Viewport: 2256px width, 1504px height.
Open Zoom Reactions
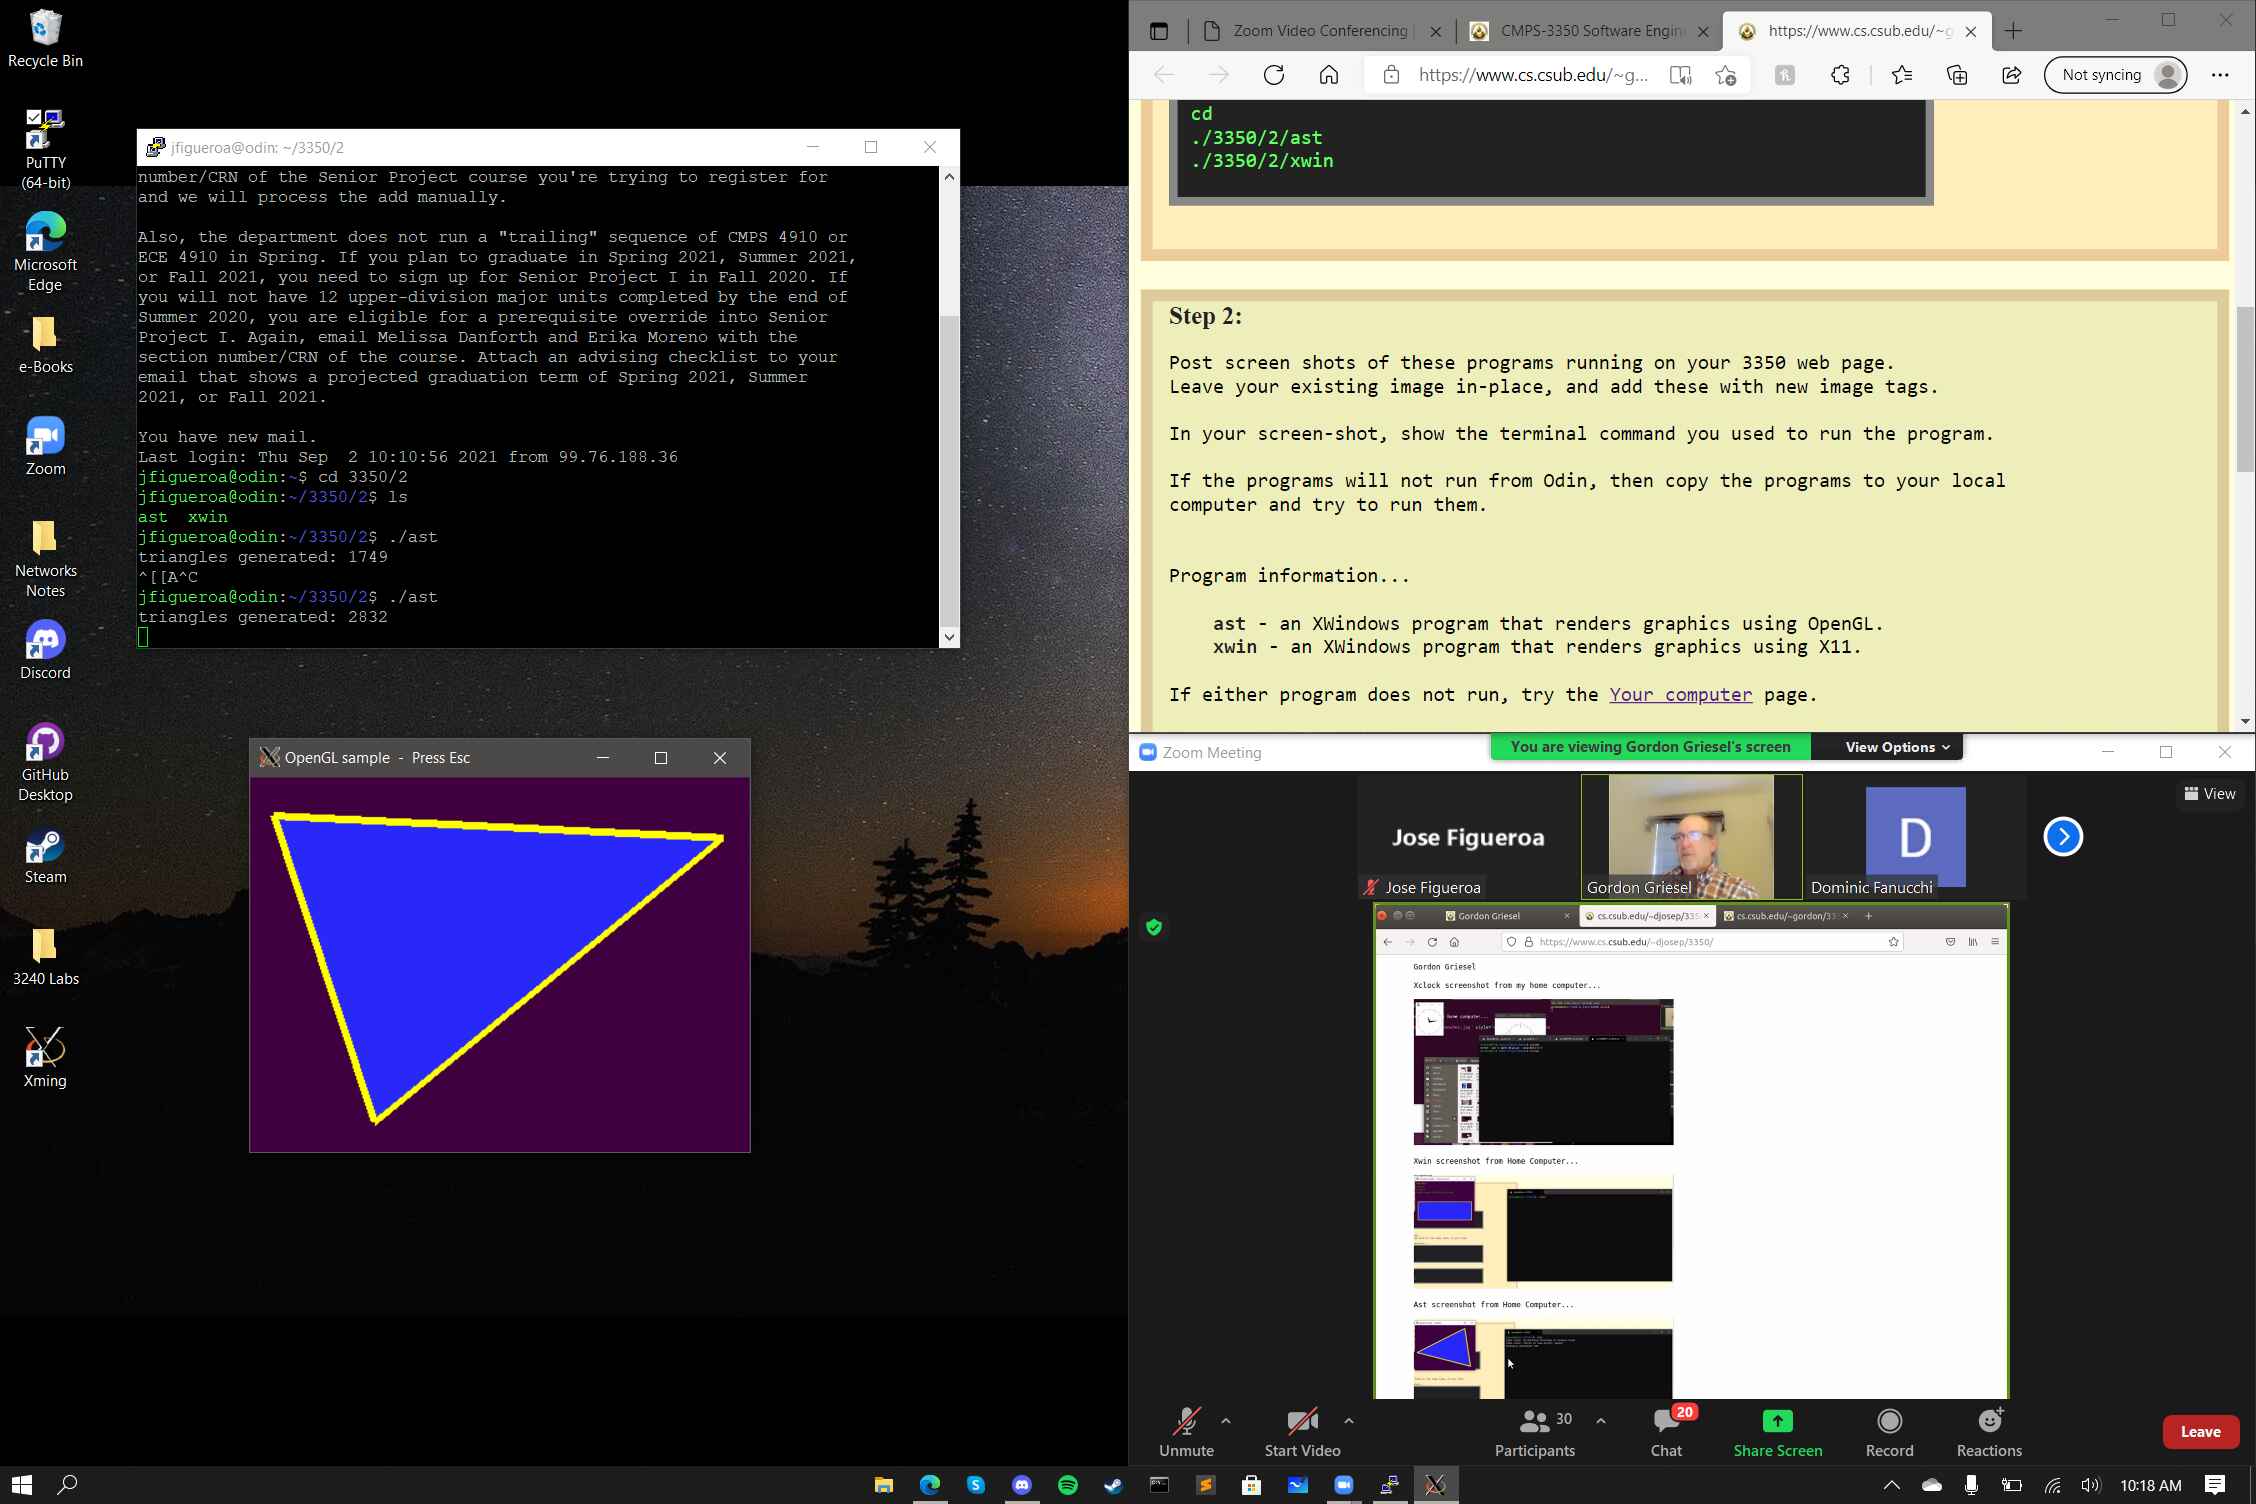coord(1989,1432)
